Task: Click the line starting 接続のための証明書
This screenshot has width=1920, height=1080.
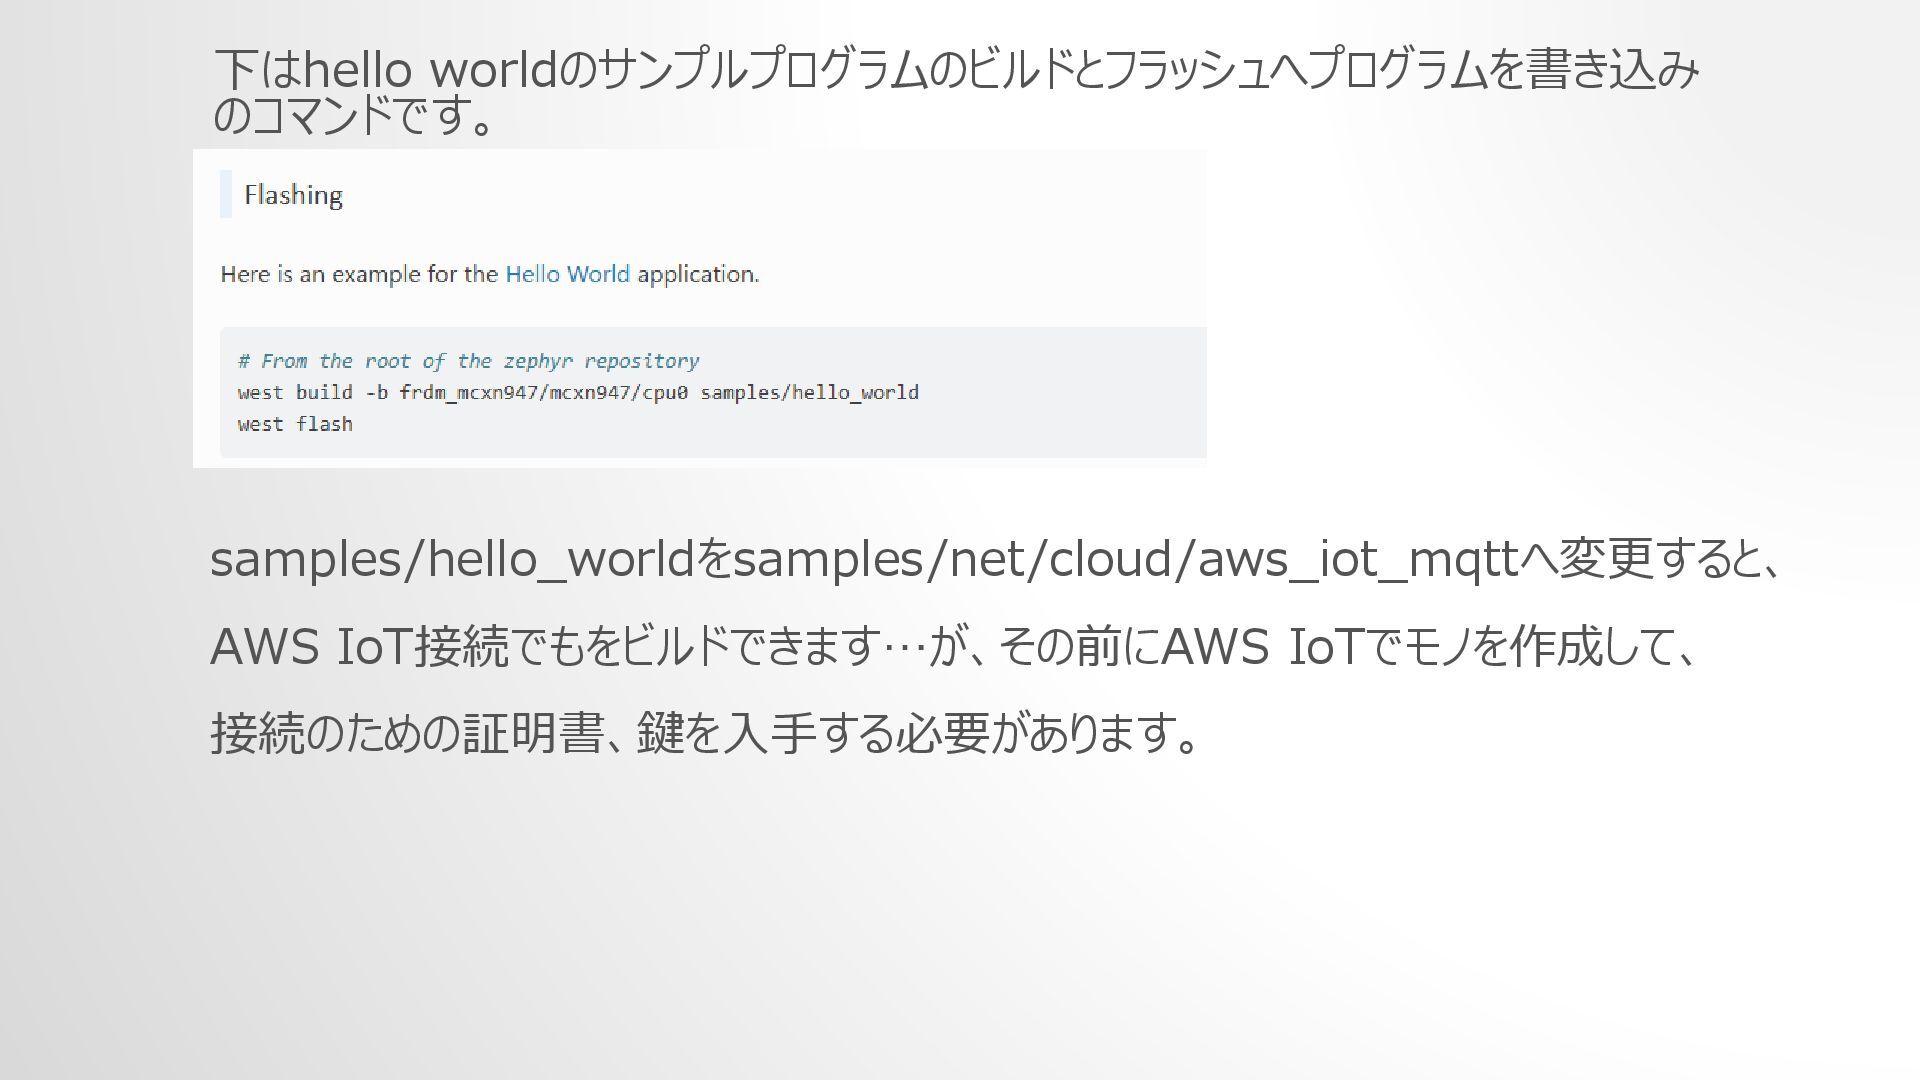Action: (x=705, y=733)
